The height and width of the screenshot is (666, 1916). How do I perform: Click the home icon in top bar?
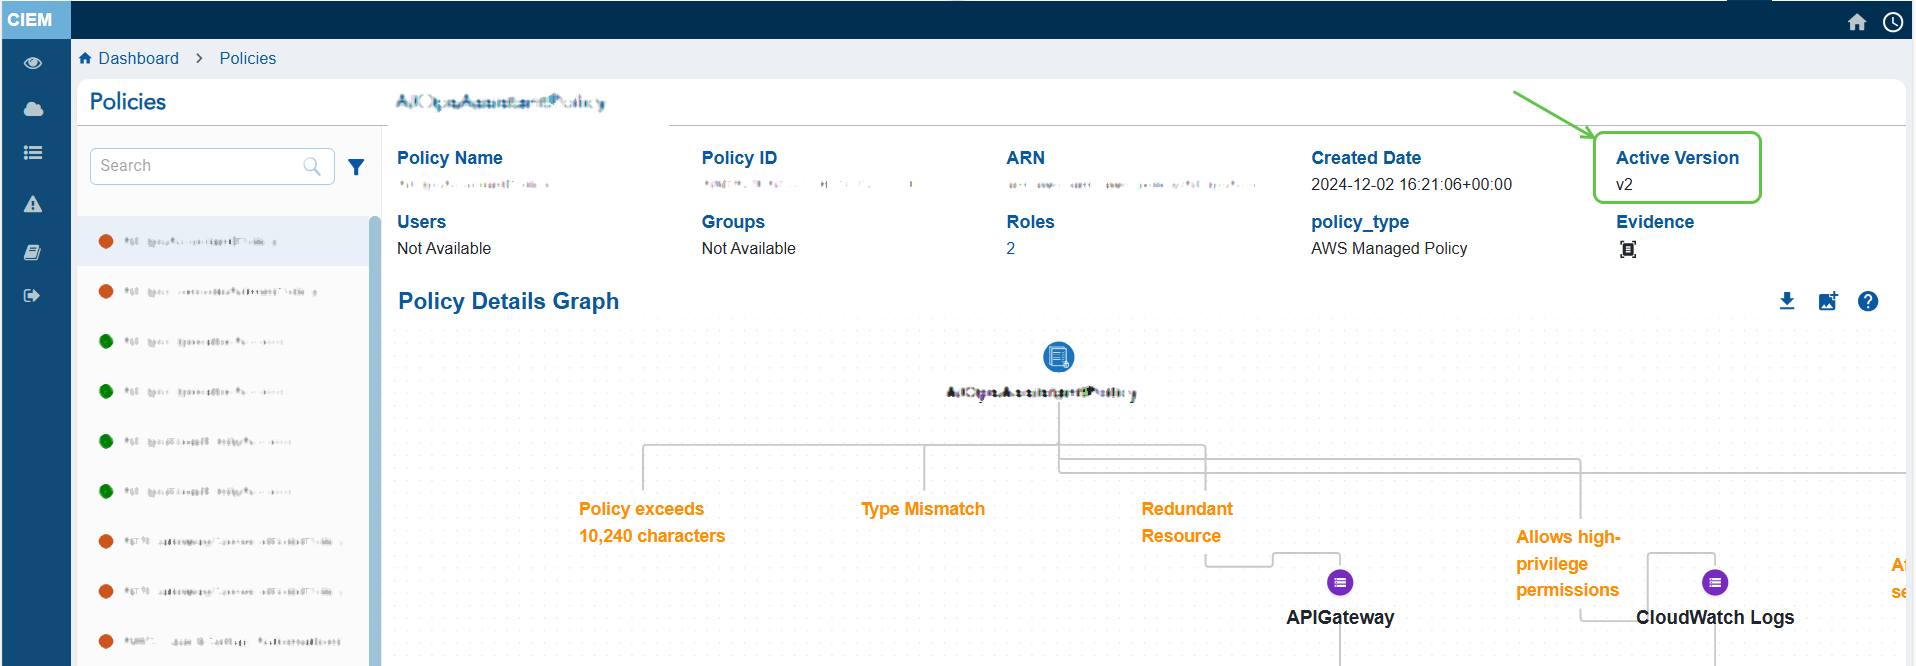(x=1857, y=22)
